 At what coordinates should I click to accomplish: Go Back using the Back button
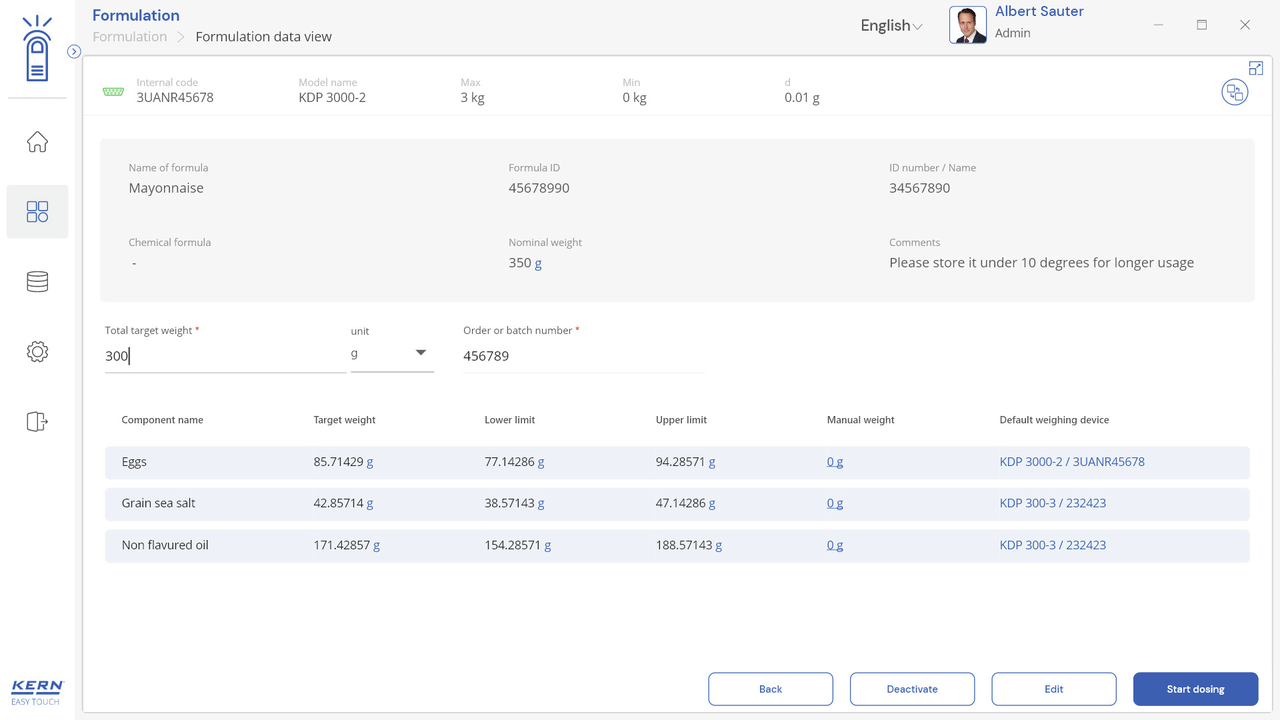[770, 689]
